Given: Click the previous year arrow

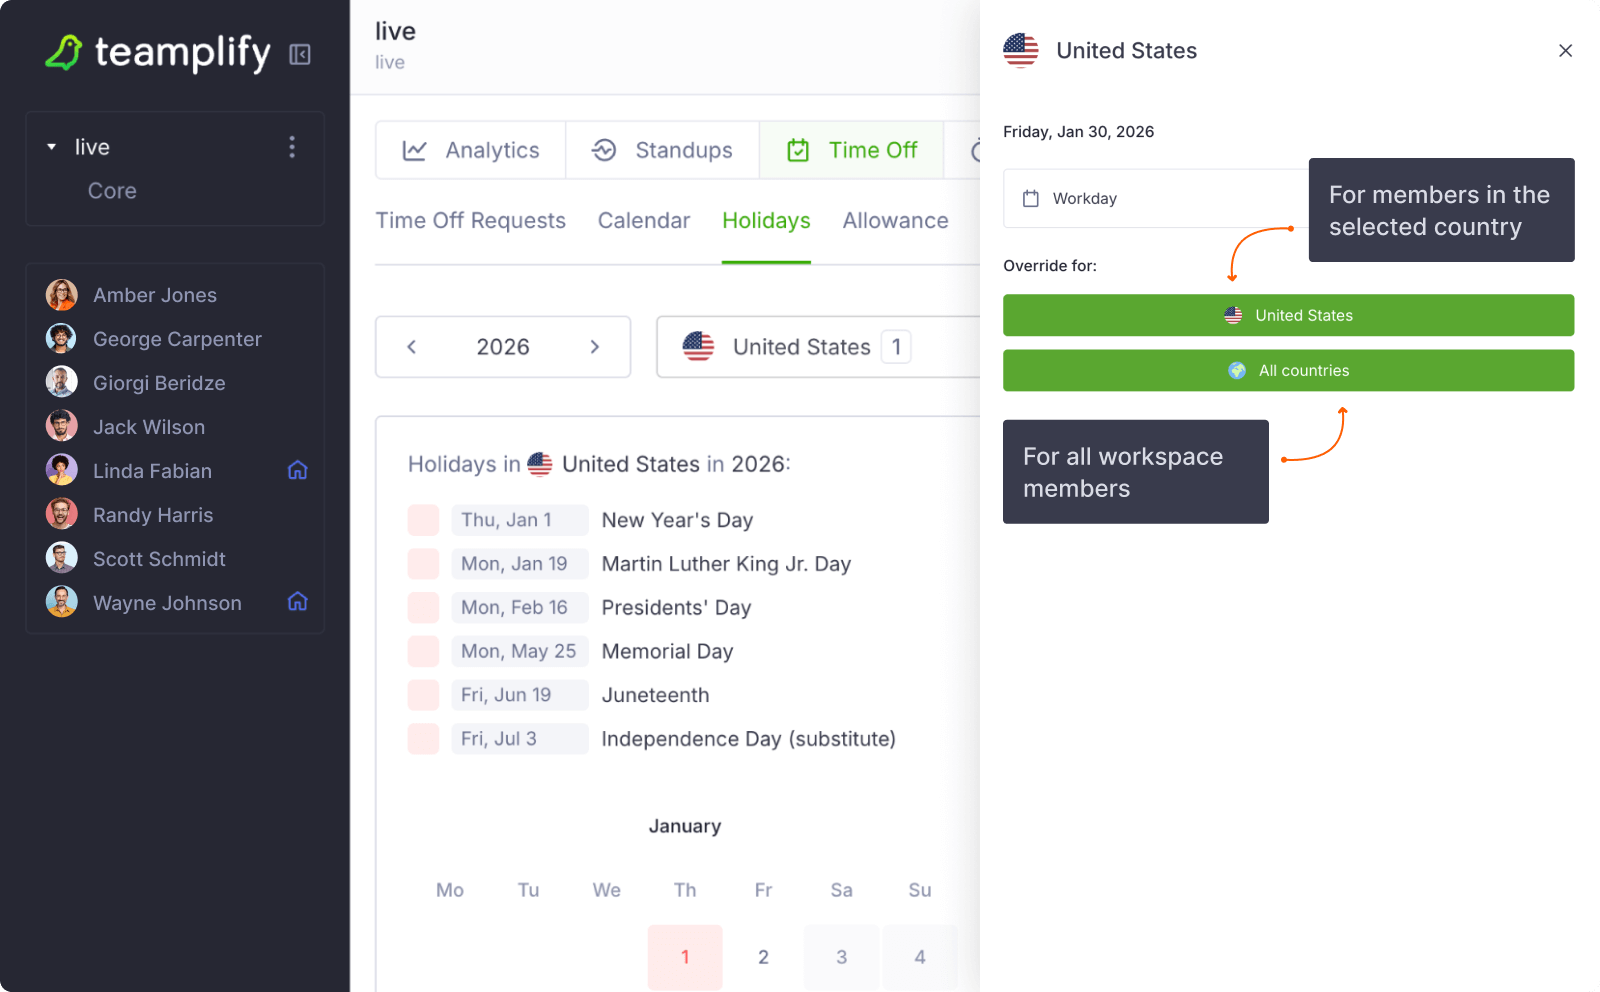Looking at the screenshot, I should [x=411, y=347].
